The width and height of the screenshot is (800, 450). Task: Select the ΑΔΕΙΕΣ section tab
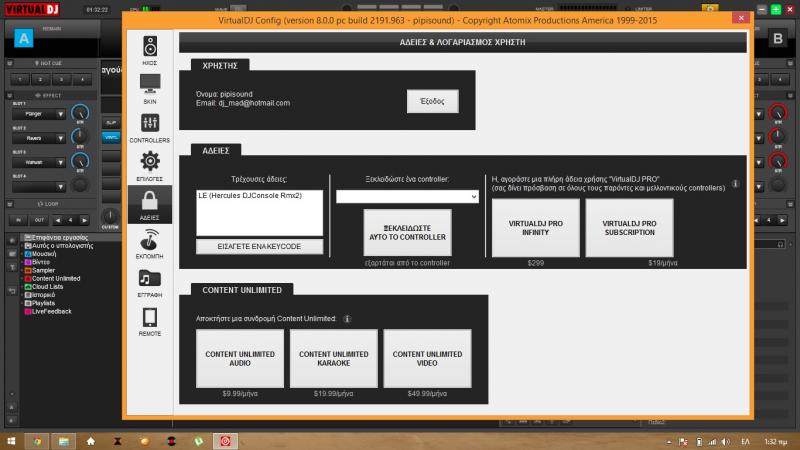pyautogui.click(x=216, y=151)
